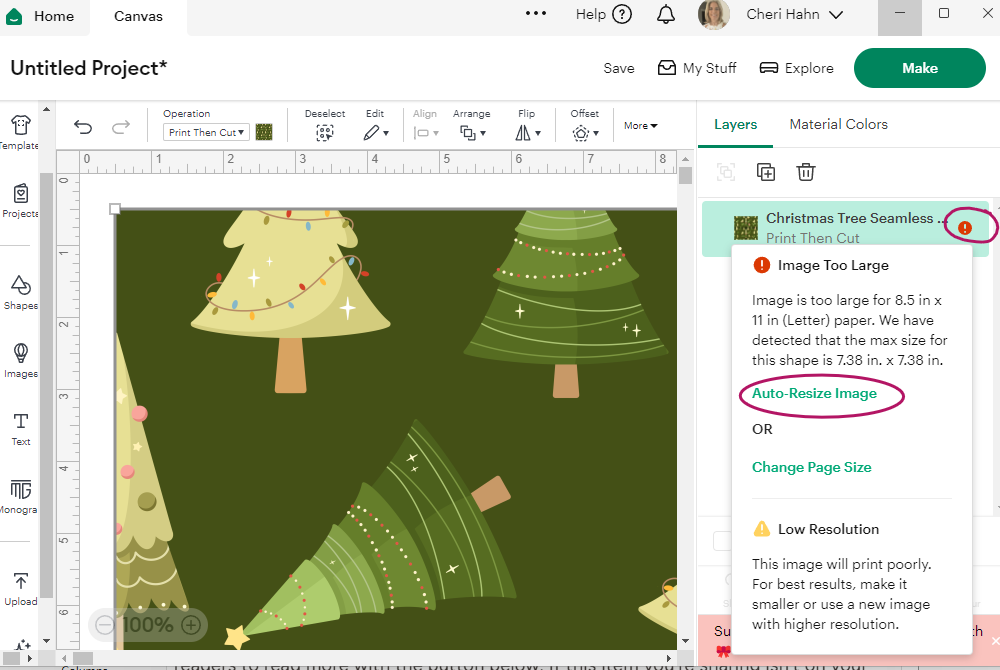Open the Shapes tool in sidebar
The height and width of the screenshot is (670, 1000).
(20, 291)
